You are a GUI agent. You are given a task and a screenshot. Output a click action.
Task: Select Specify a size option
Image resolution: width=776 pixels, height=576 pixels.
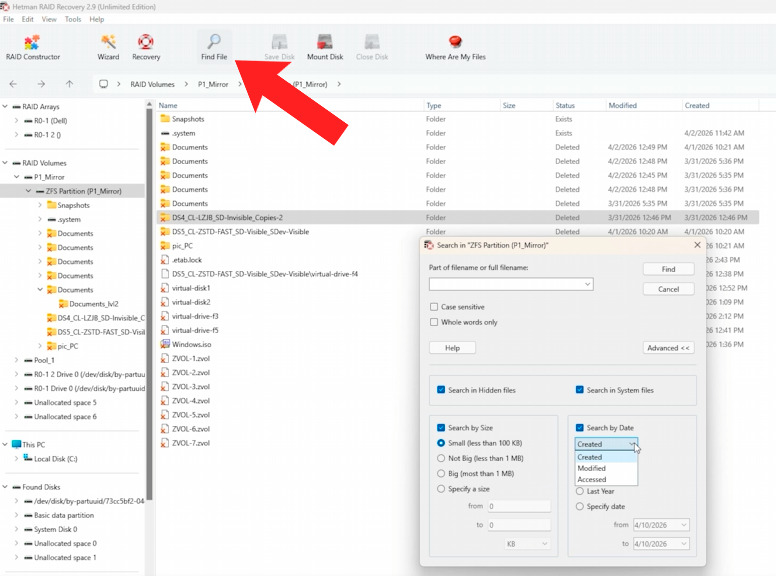point(441,489)
